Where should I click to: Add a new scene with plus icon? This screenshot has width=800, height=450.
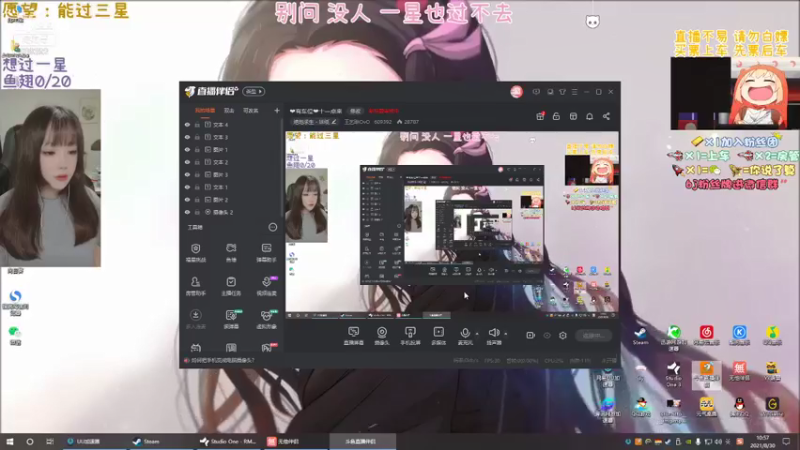point(277,110)
